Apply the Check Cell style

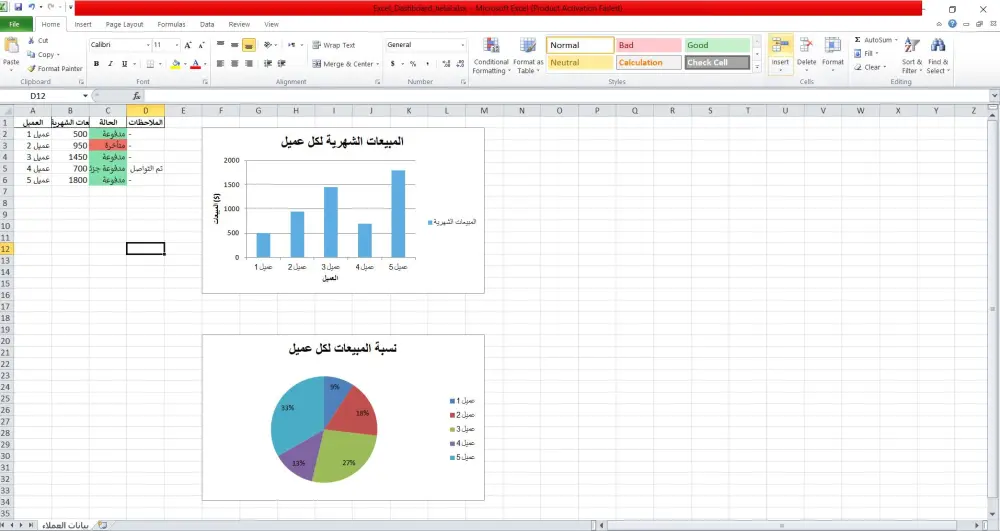click(717, 62)
